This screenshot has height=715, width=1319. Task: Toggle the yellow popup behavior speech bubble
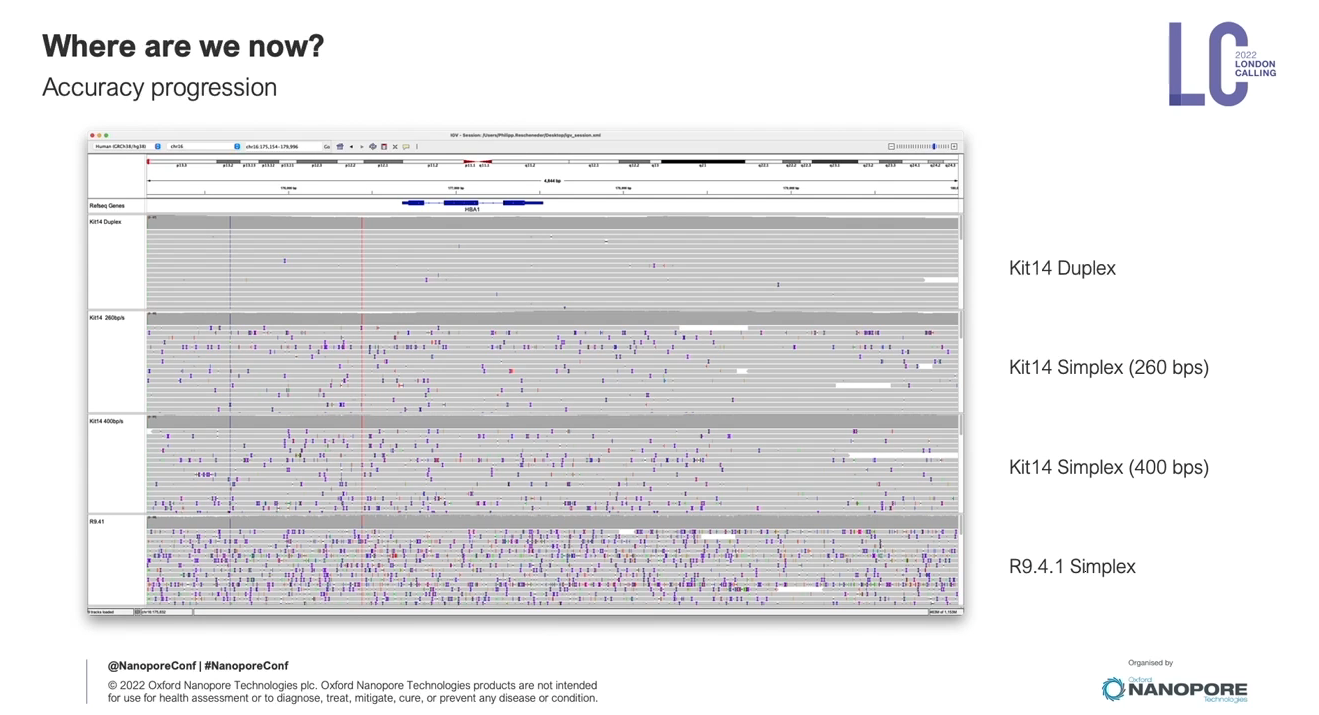tap(406, 147)
